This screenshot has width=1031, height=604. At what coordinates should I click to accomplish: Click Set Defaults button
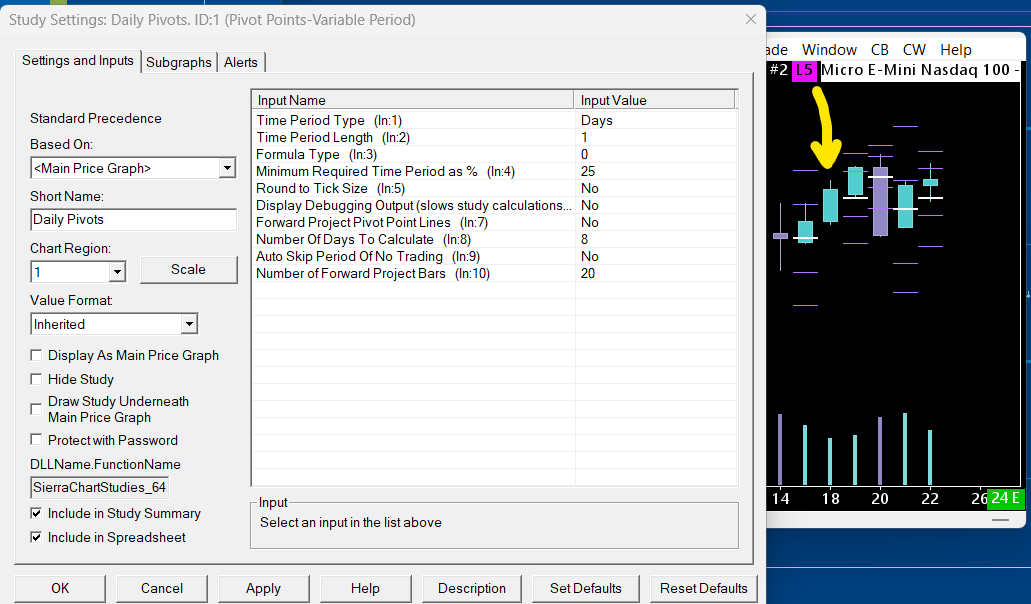click(x=586, y=588)
